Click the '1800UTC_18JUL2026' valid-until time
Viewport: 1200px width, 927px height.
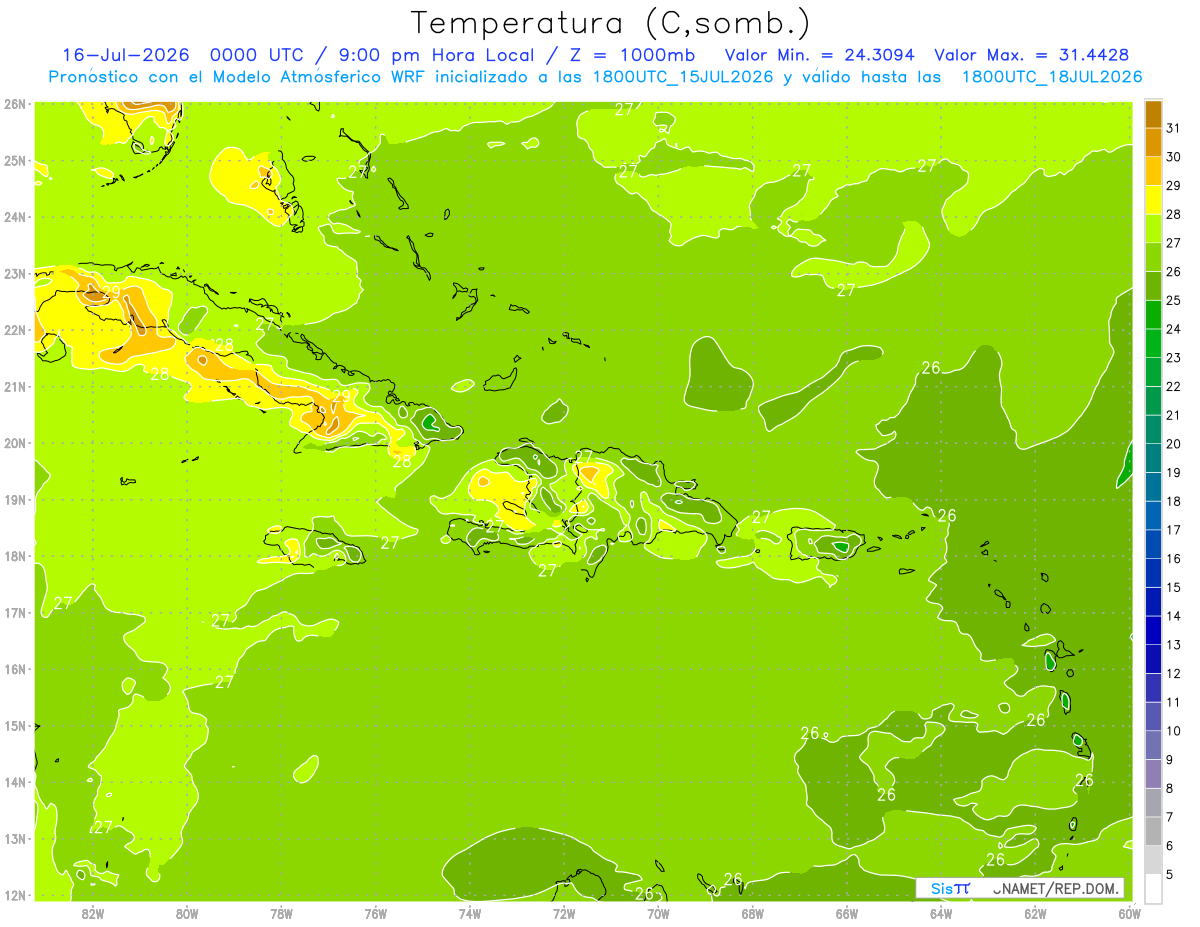[x=1052, y=77]
